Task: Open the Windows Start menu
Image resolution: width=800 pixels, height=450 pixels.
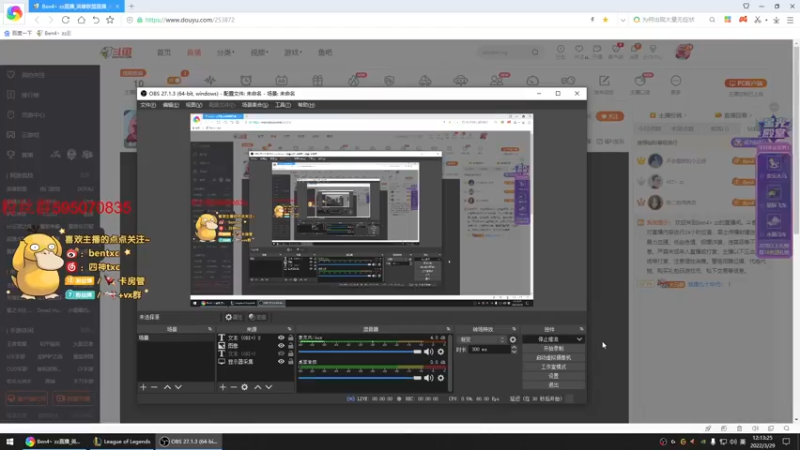Action: [10, 441]
